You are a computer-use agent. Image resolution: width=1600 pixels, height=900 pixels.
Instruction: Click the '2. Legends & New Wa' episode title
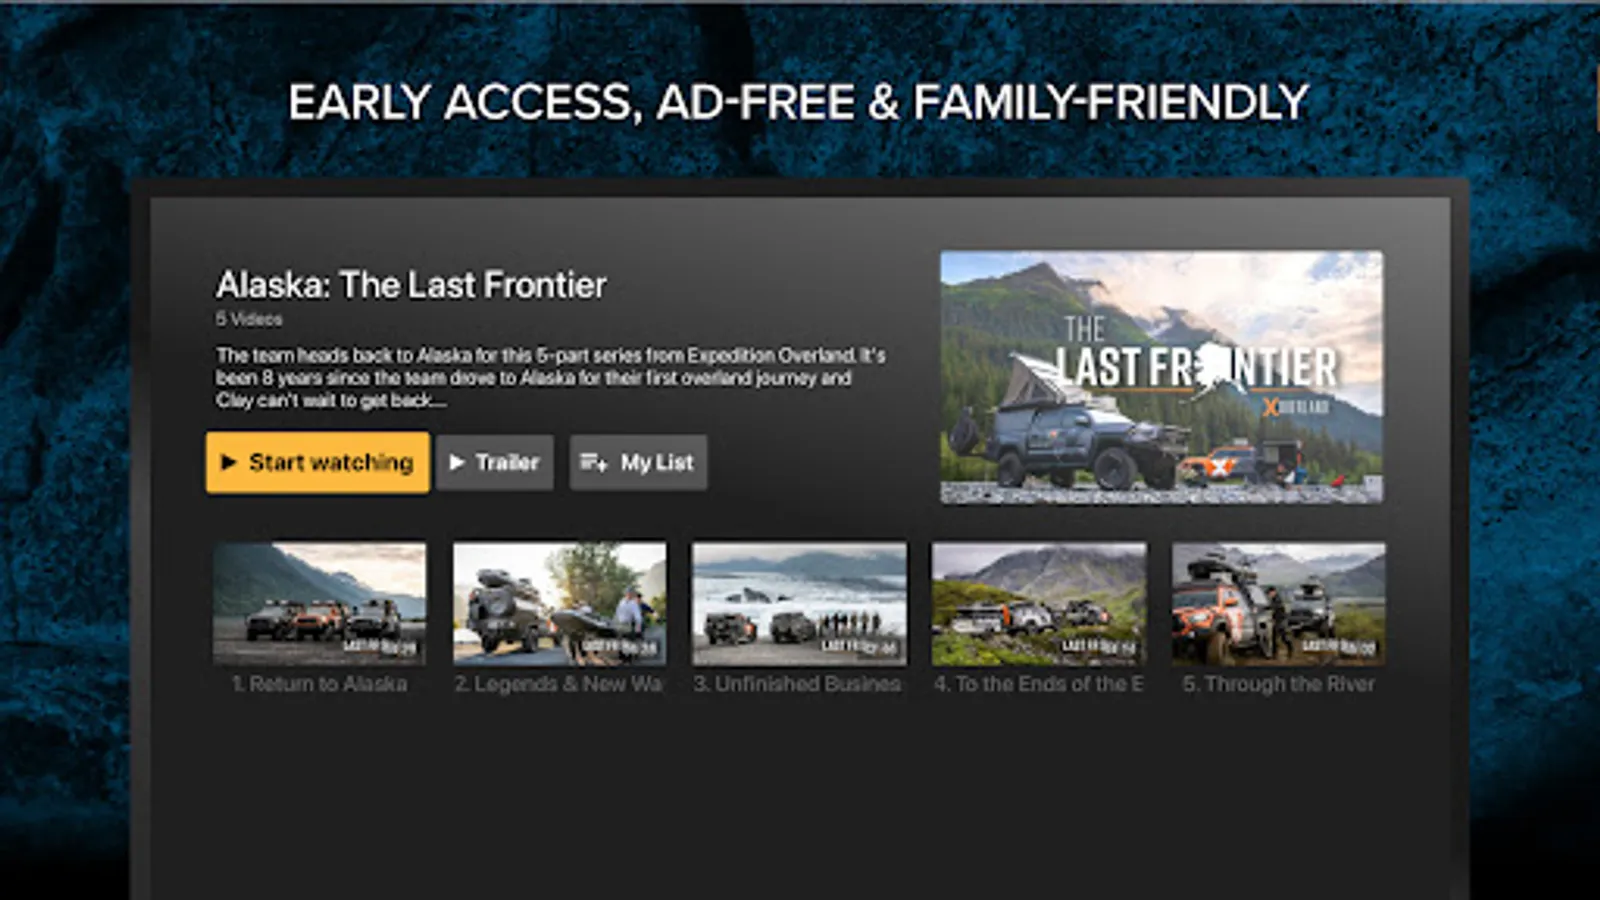pyautogui.click(x=559, y=684)
